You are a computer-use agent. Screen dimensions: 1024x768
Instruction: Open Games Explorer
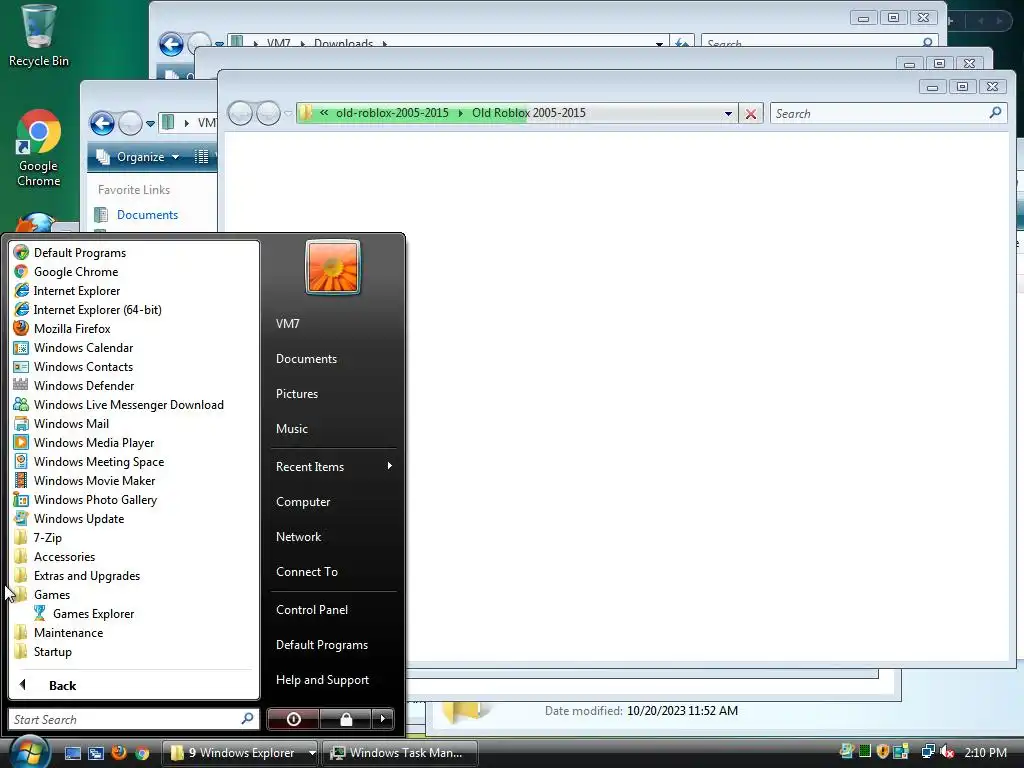93,613
